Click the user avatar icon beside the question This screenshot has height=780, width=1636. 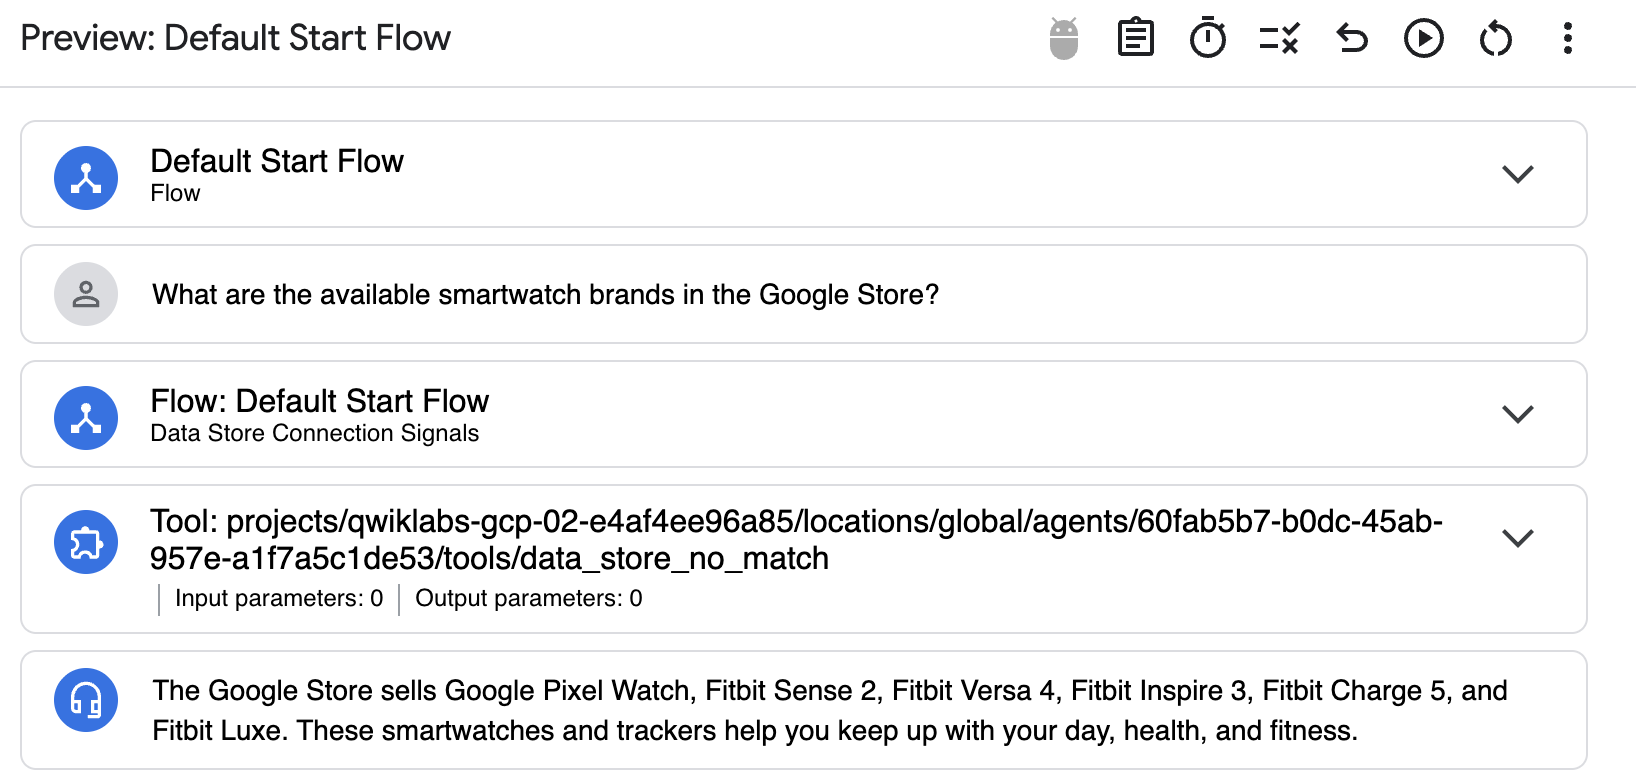[86, 294]
